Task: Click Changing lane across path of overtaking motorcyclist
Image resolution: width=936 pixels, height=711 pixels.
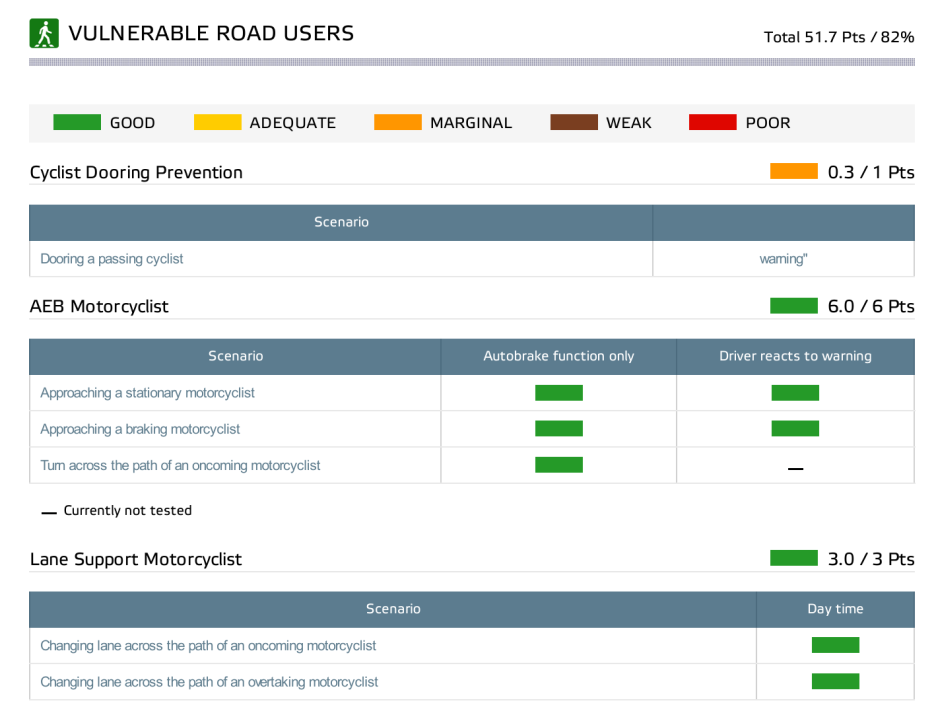Action: pyautogui.click(x=209, y=682)
